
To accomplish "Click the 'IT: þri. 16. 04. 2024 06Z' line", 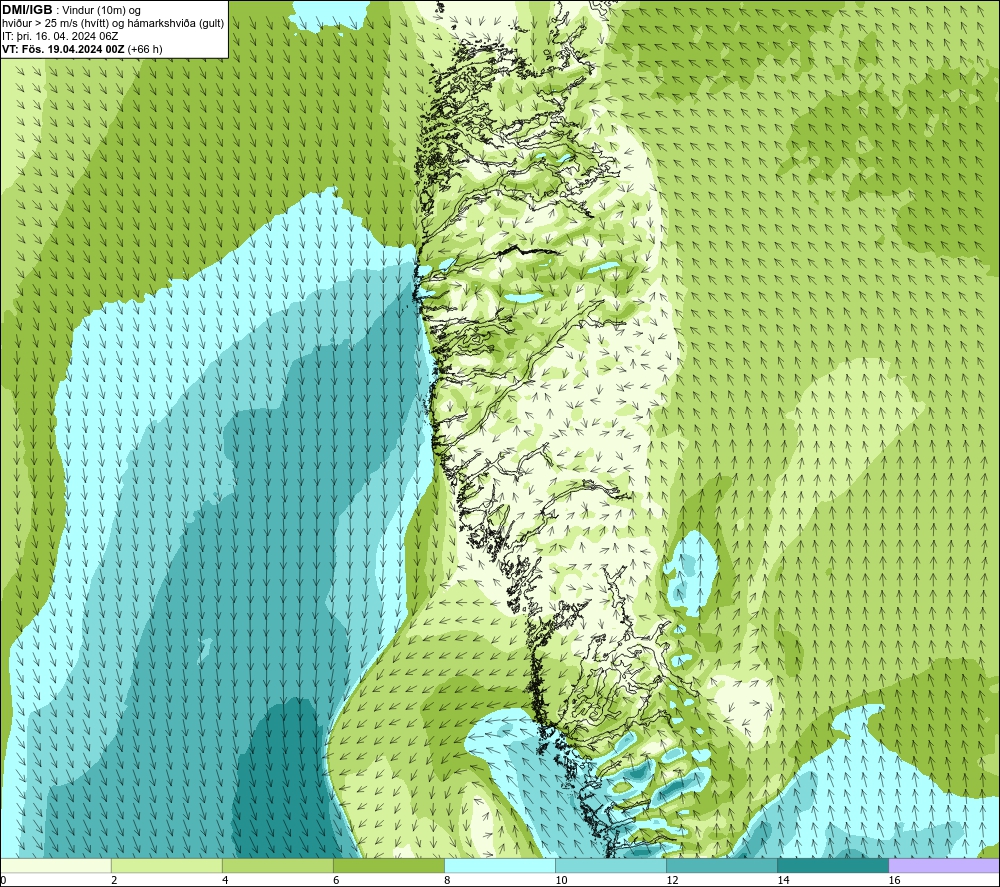I will [61, 36].
